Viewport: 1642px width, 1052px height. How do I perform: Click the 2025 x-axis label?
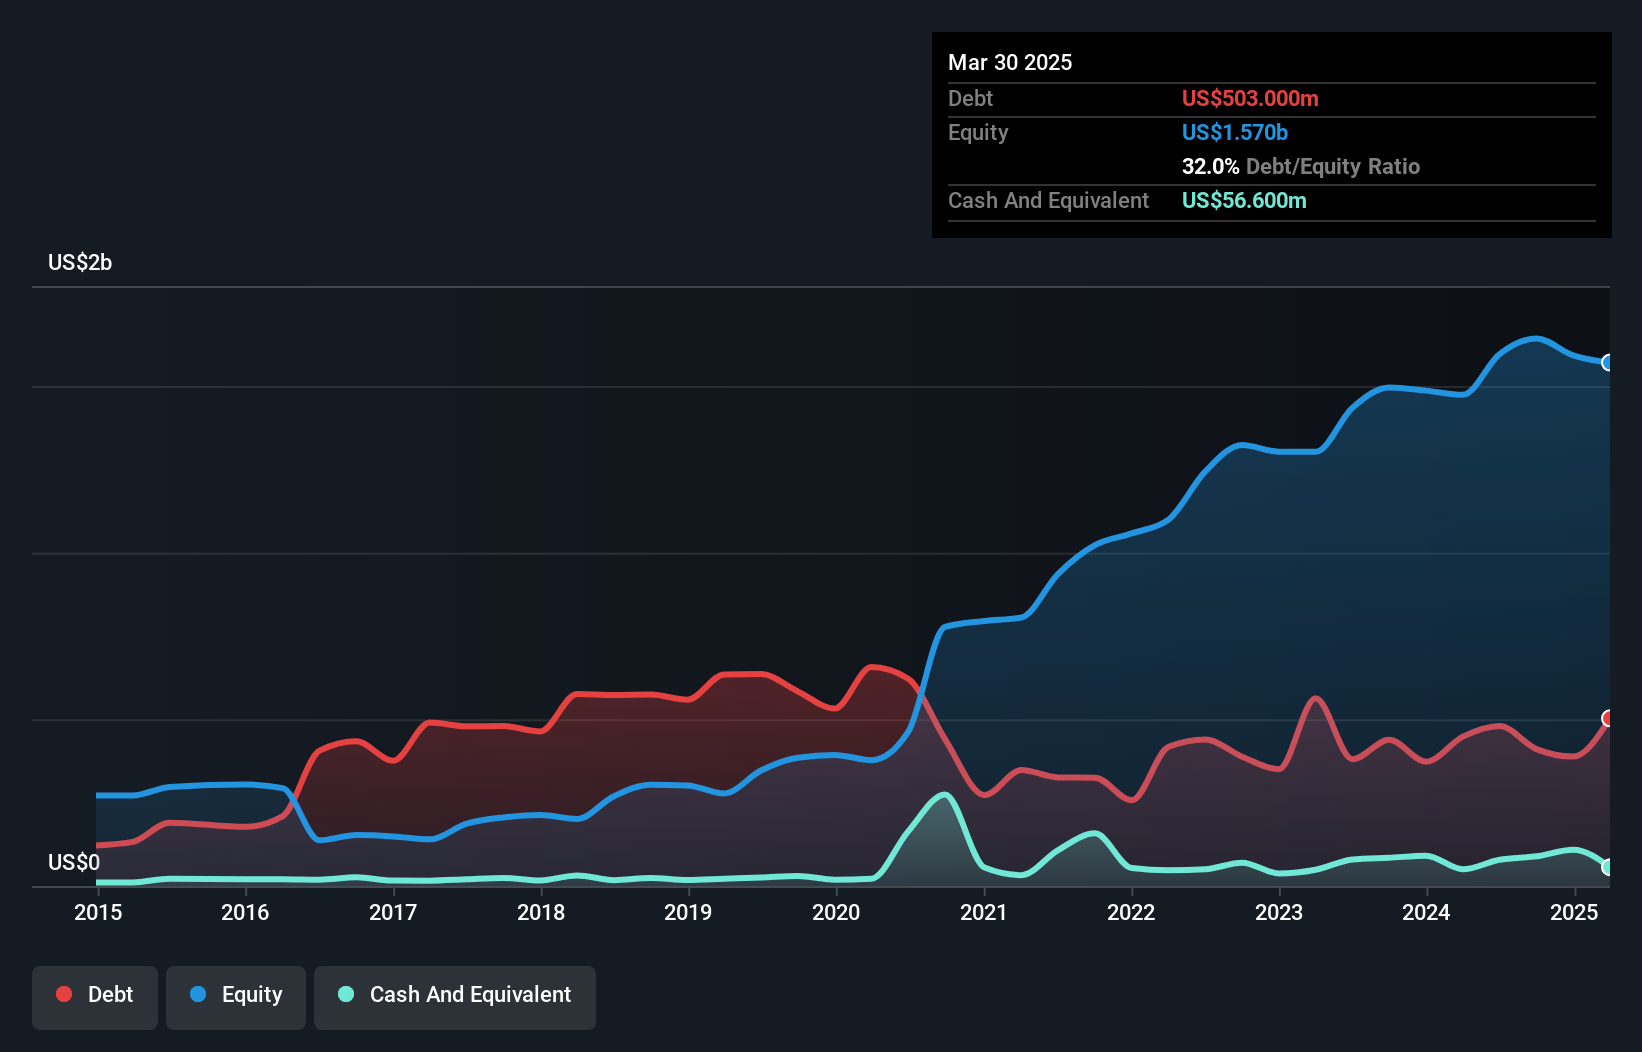(1574, 912)
